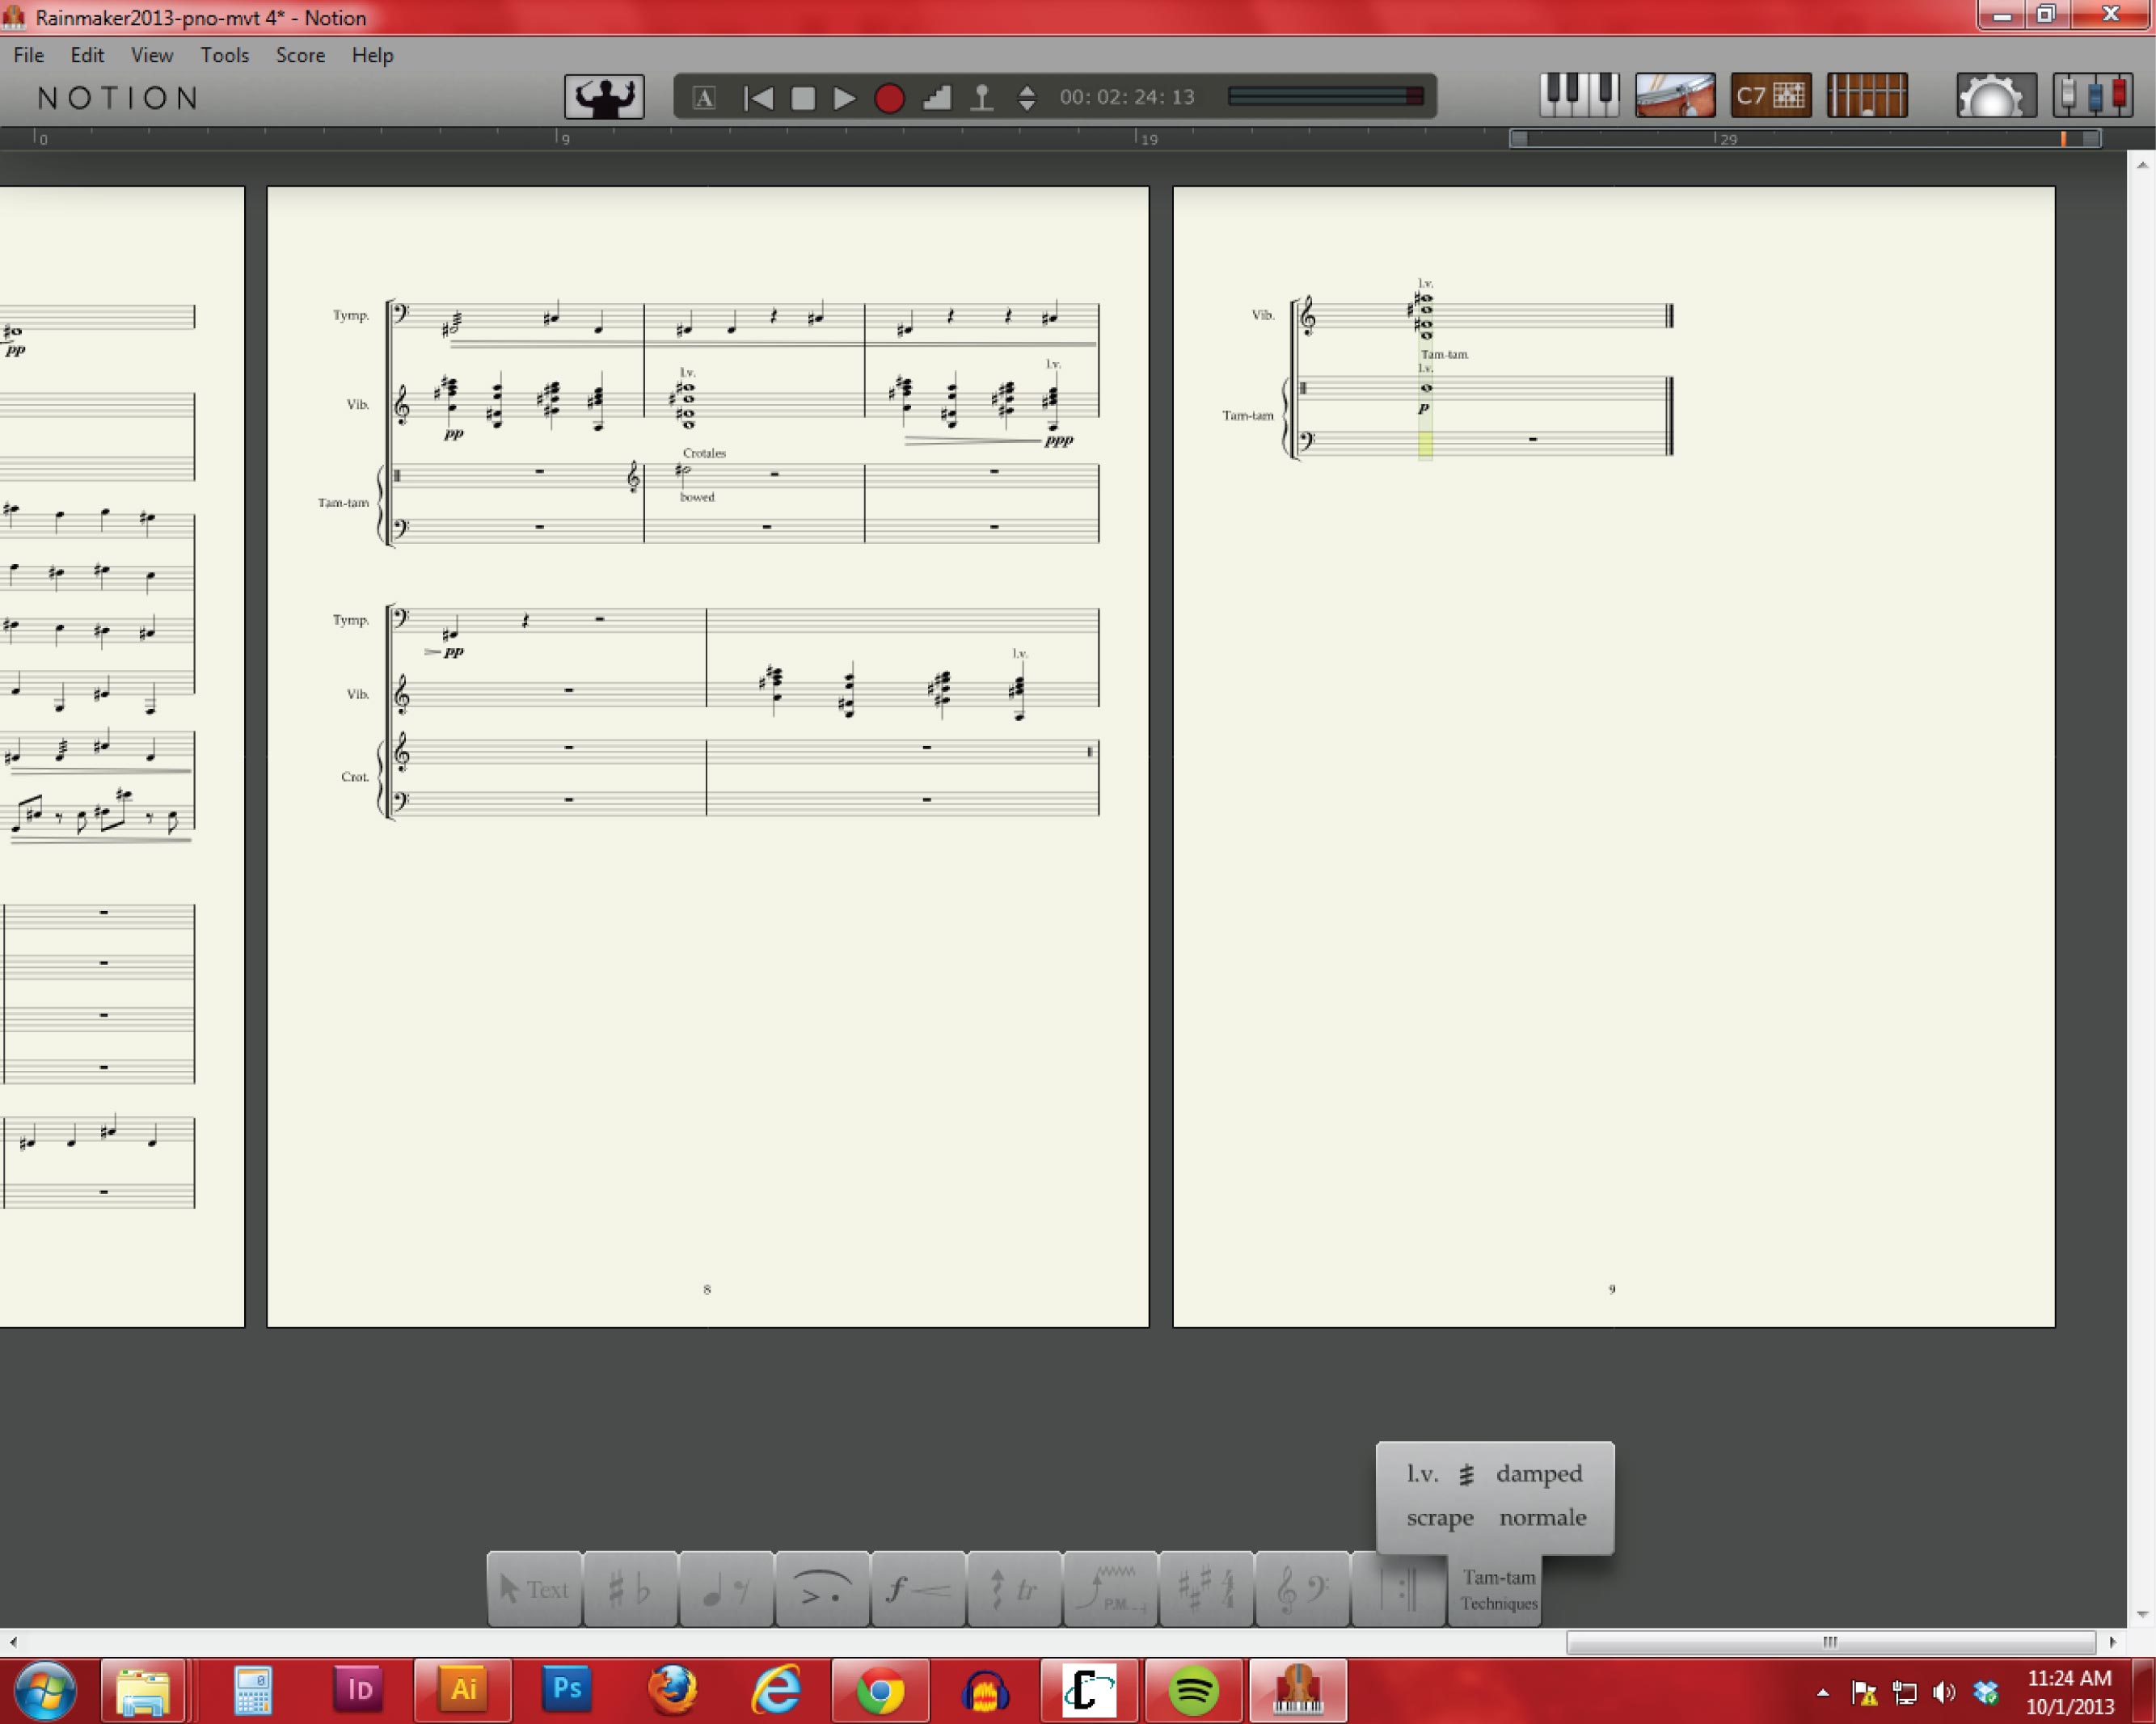Choose l.v. technique from popup

tap(1422, 1474)
